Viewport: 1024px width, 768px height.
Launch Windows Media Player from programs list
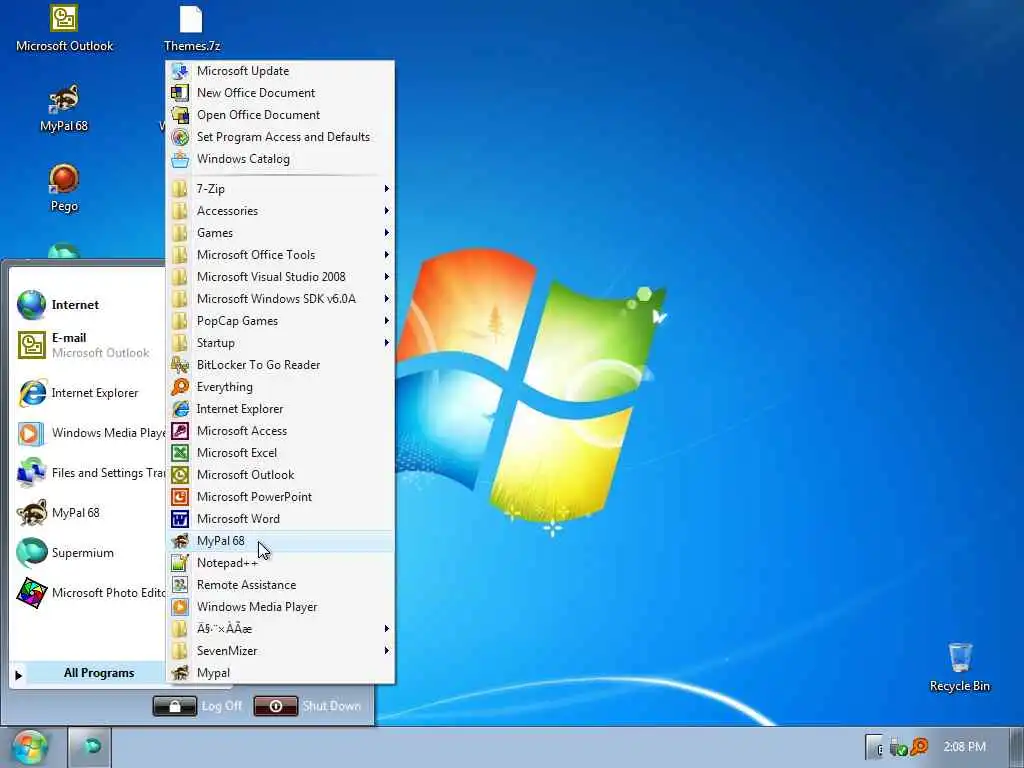(280, 607)
